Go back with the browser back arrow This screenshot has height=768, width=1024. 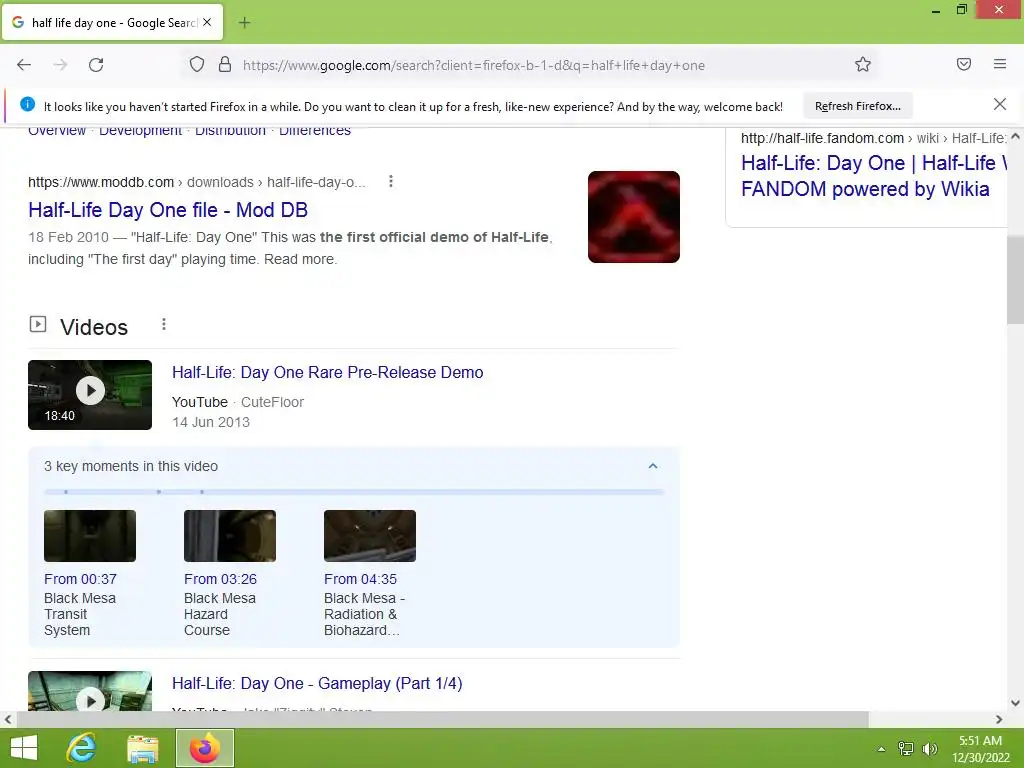[x=24, y=65]
